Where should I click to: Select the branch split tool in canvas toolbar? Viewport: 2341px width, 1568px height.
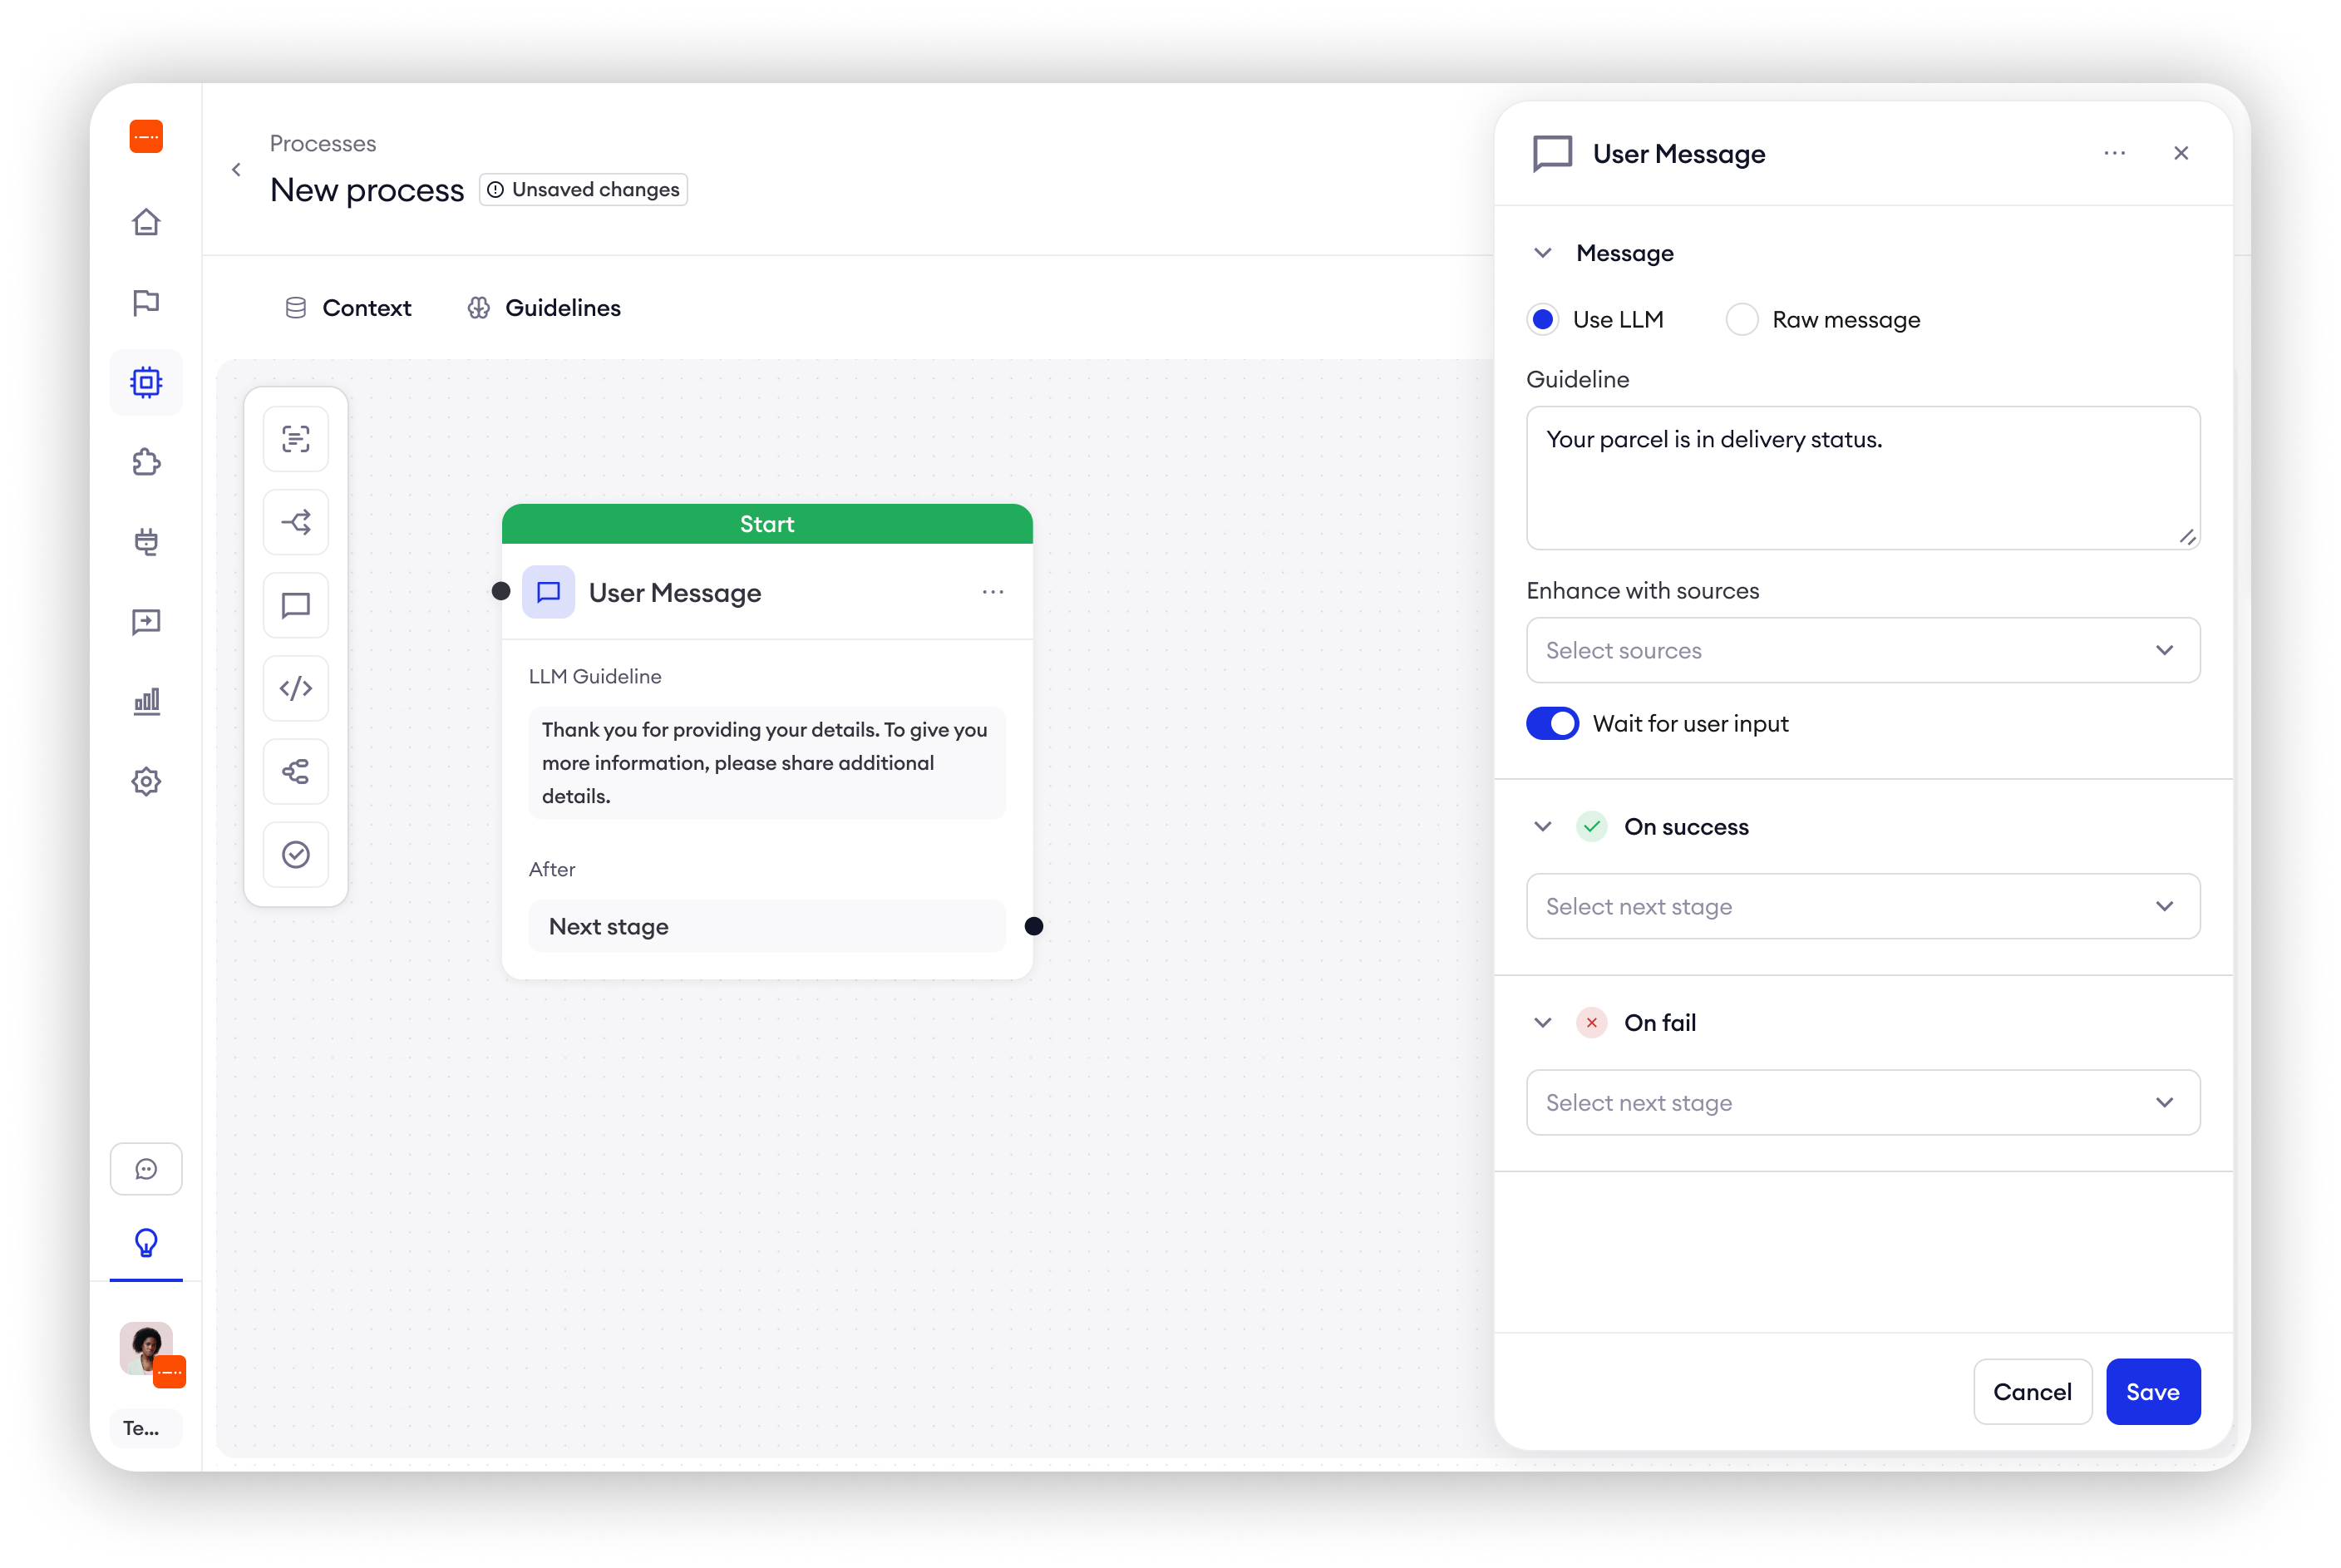coord(296,522)
